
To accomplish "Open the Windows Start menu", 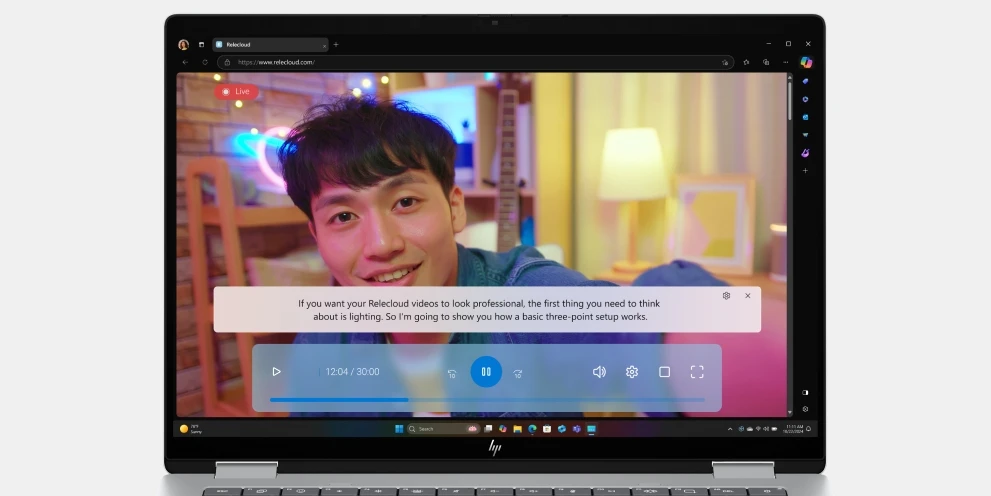I will [x=399, y=428].
